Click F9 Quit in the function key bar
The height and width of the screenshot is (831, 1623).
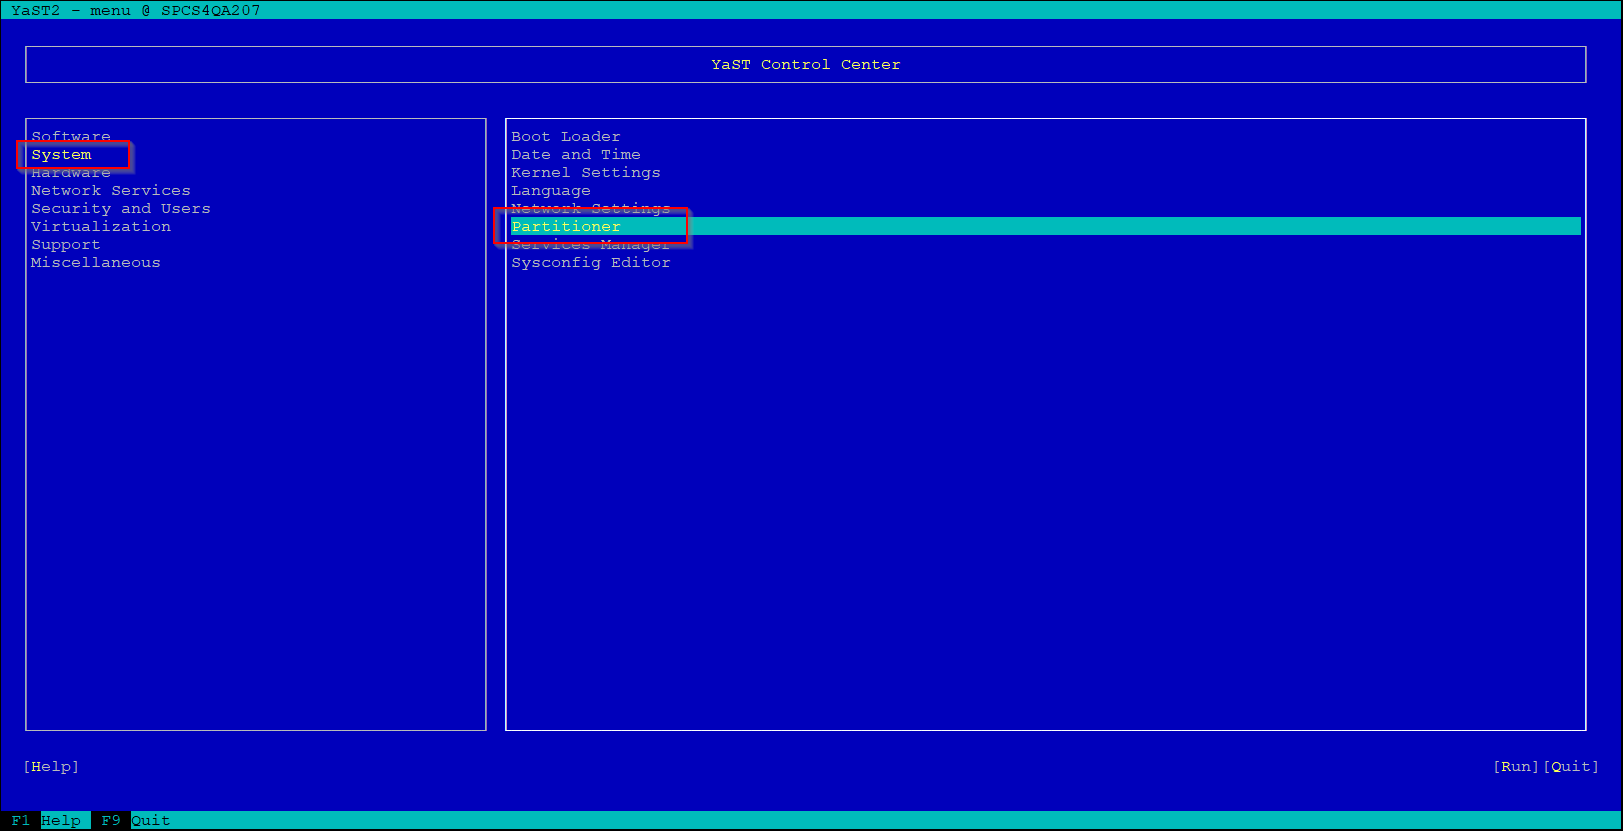pyautogui.click(x=136, y=821)
